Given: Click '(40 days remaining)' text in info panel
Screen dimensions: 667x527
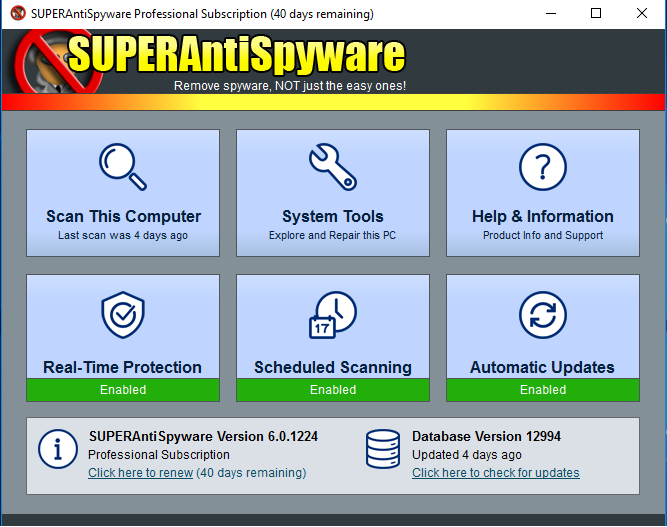Looking at the screenshot, I should tap(251, 473).
